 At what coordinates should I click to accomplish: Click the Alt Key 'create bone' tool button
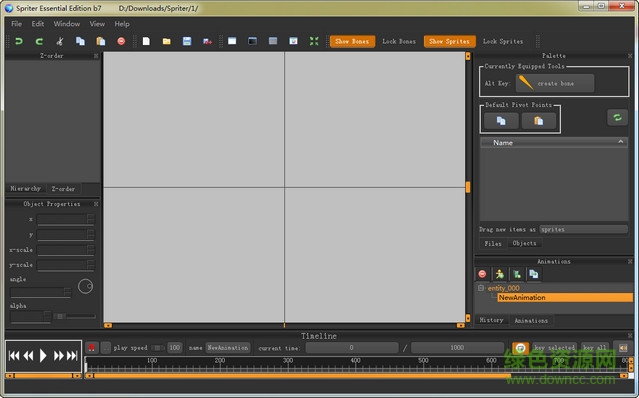(x=555, y=83)
